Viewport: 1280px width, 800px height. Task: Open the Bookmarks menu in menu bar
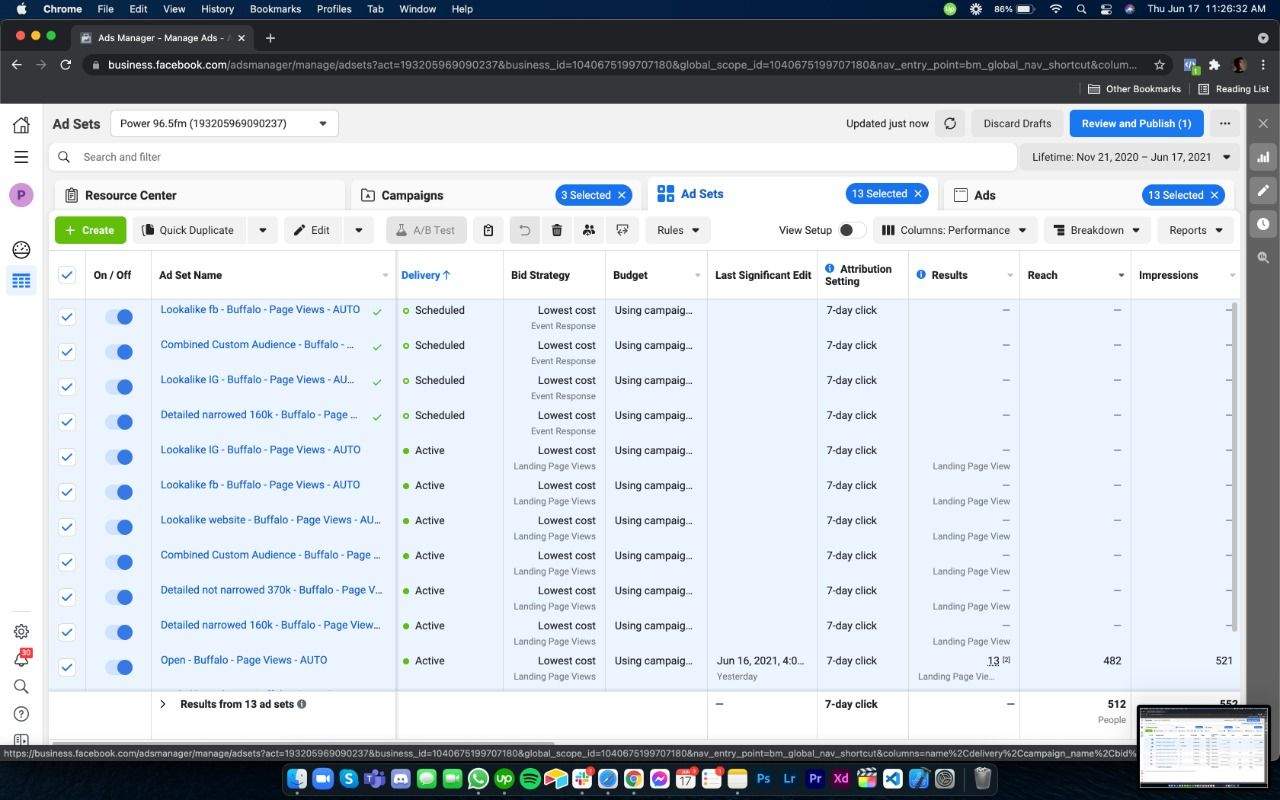pyautogui.click(x=275, y=9)
